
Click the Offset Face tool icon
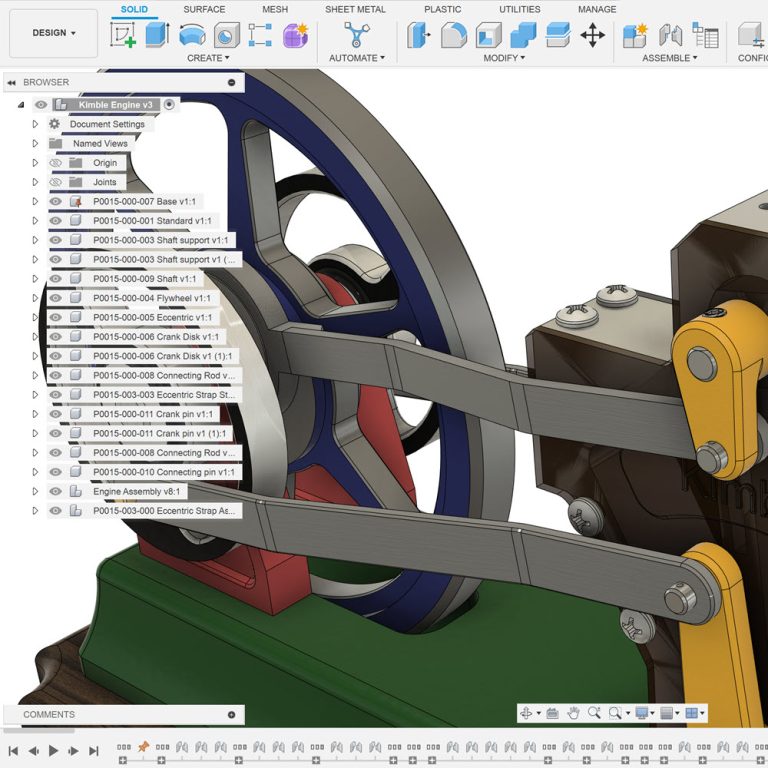tap(558, 35)
